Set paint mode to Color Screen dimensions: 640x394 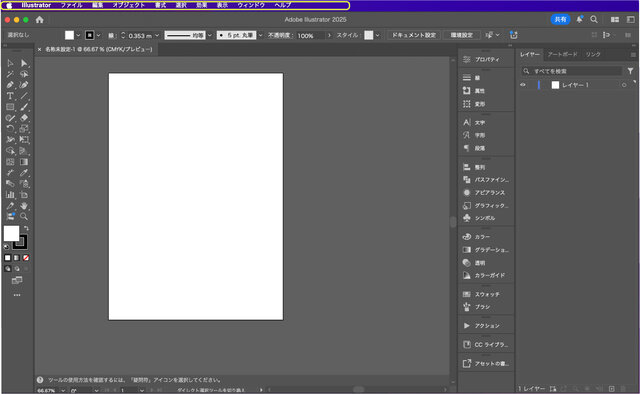[x=7, y=258]
